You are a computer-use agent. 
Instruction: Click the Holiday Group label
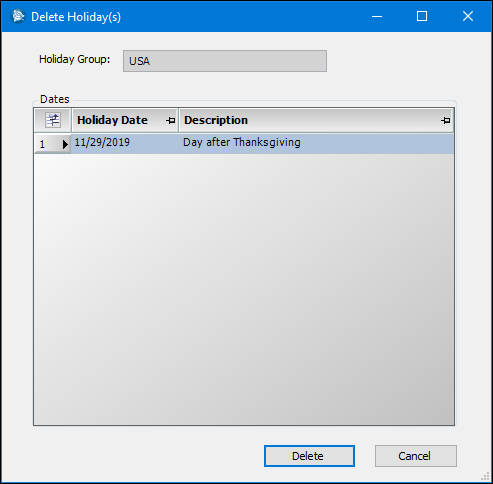74,59
